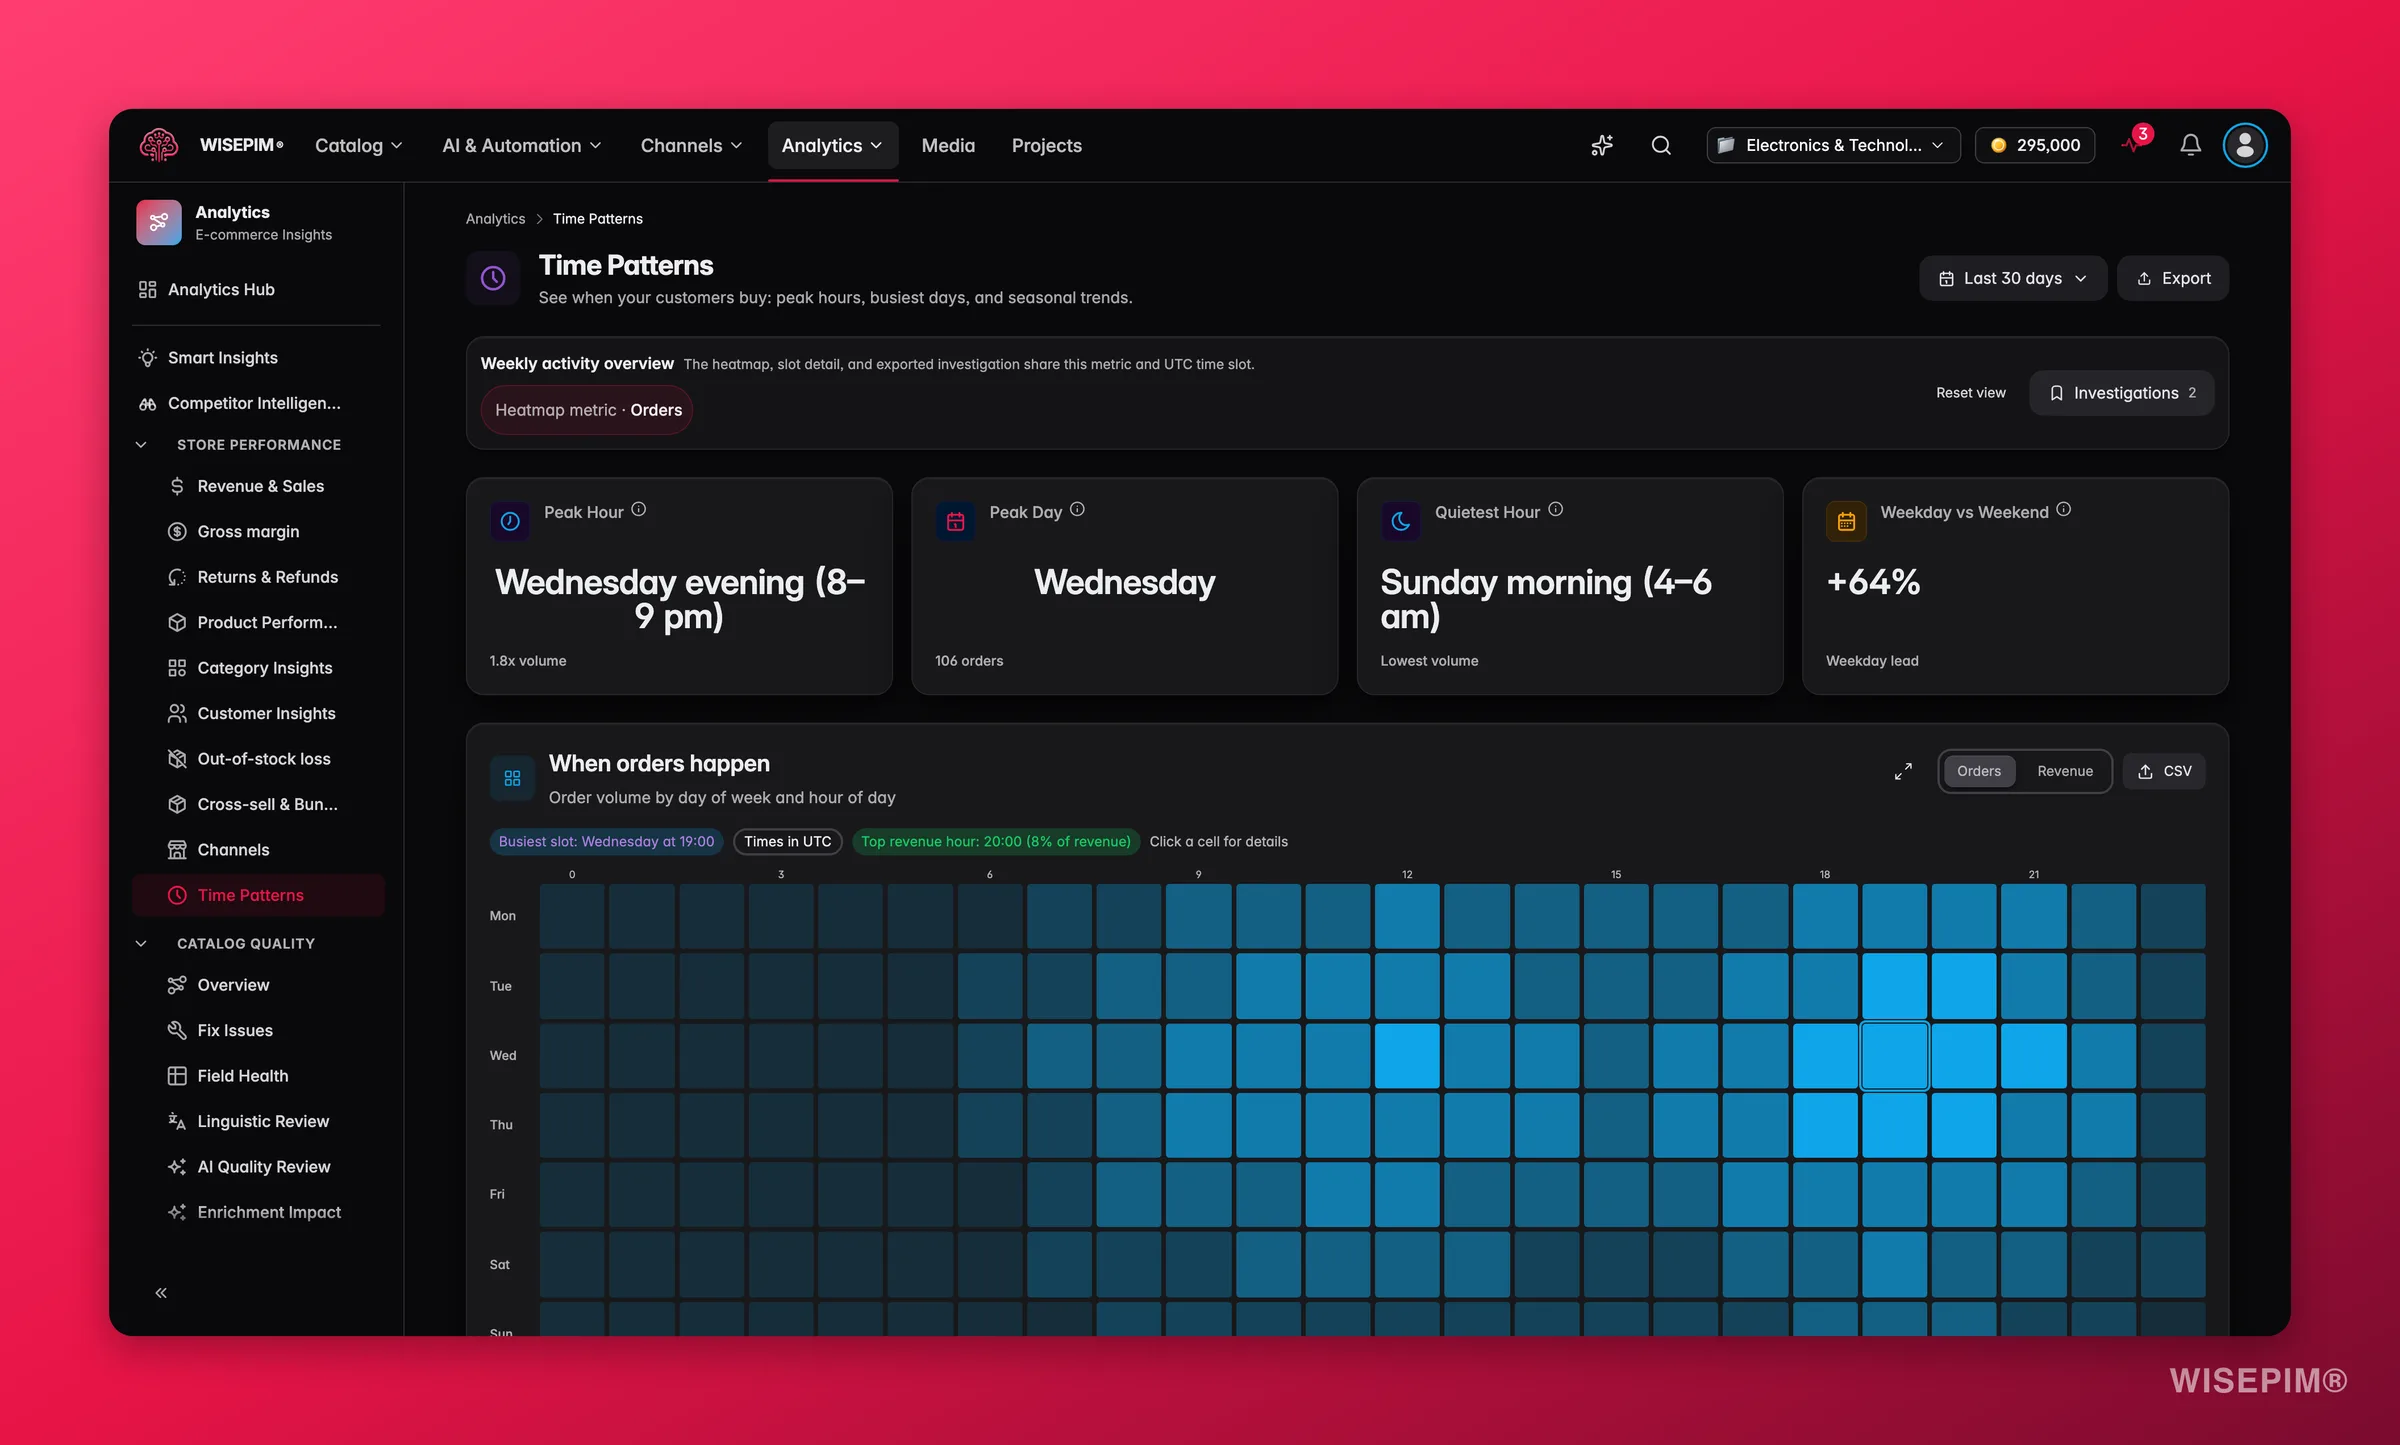Expand the heatmap to fullscreen
Image resolution: width=2400 pixels, height=1445 pixels.
tap(1903, 771)
